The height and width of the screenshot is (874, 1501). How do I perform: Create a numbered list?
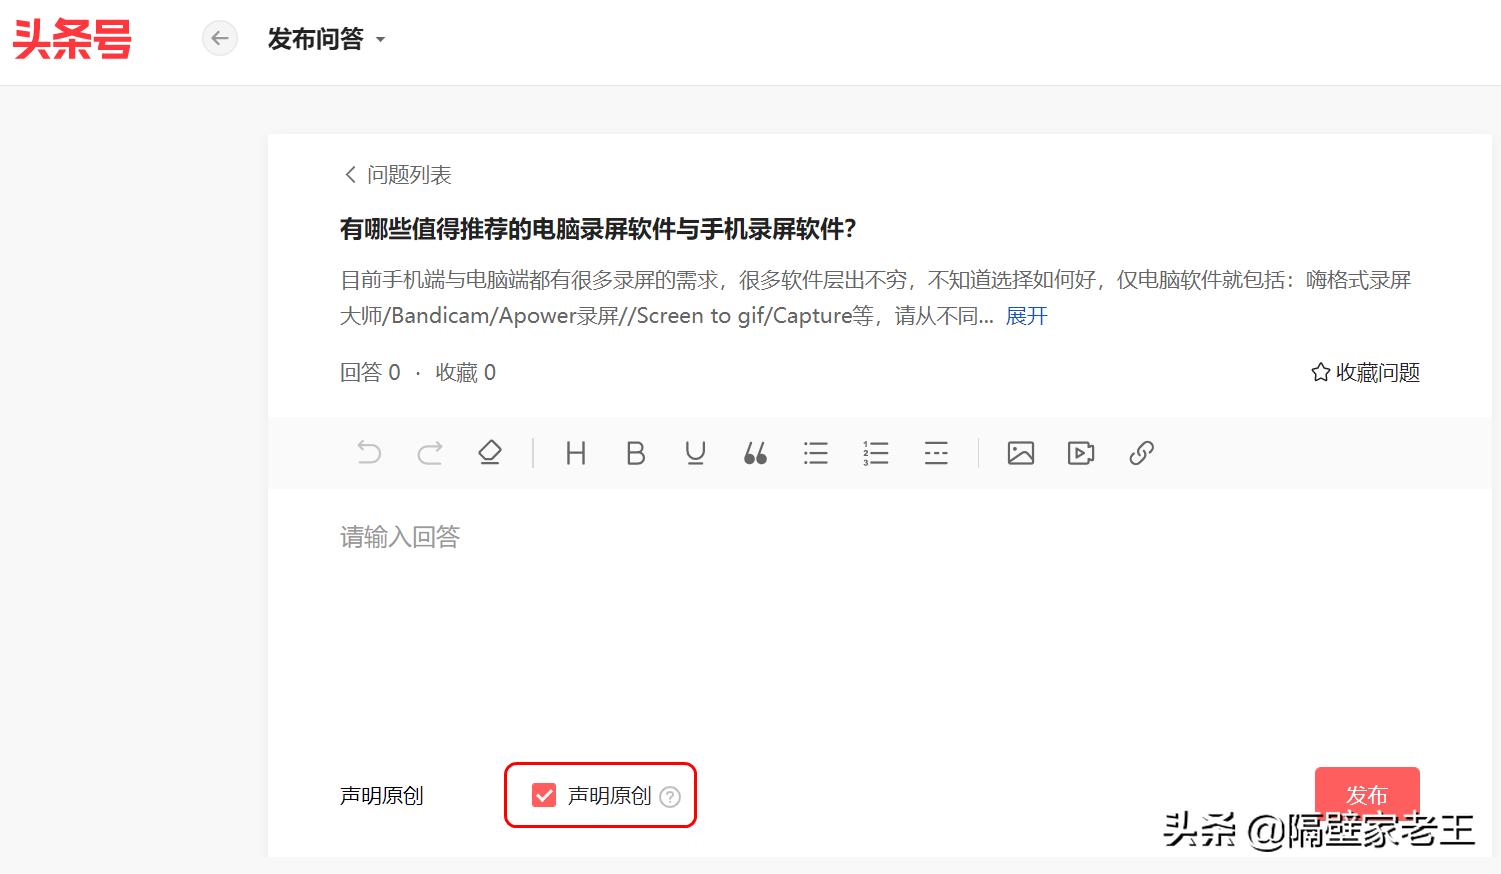[x=875, y=453]
